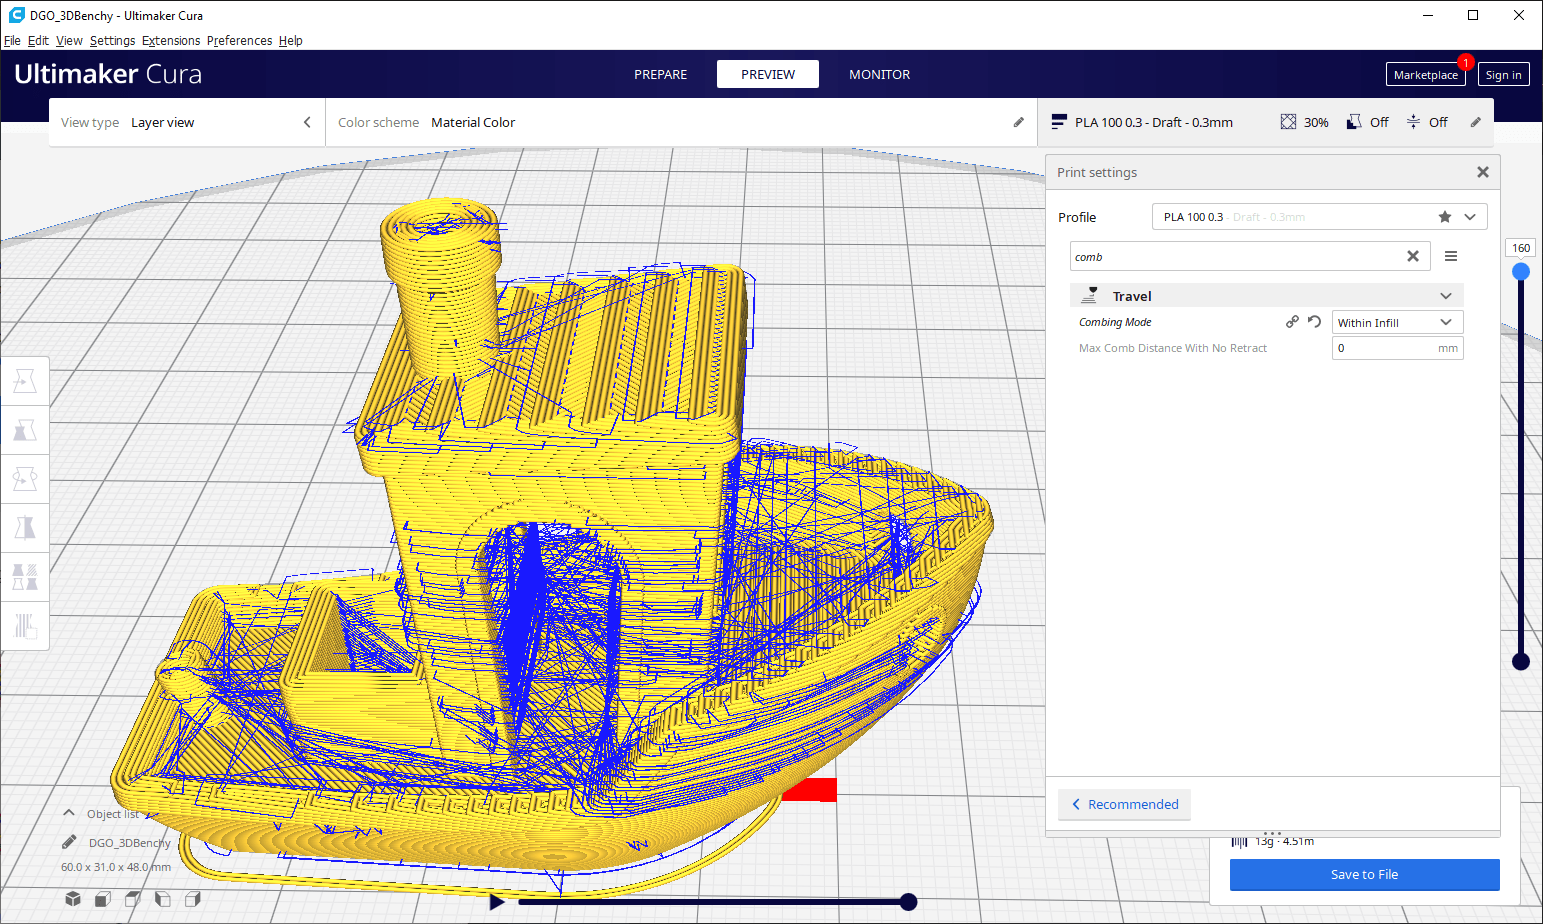Image resolution: width=1543 pixels, height=924 pixels.
Task: Click the upper layer slider handle at 160
Action: pos(1521,272)
